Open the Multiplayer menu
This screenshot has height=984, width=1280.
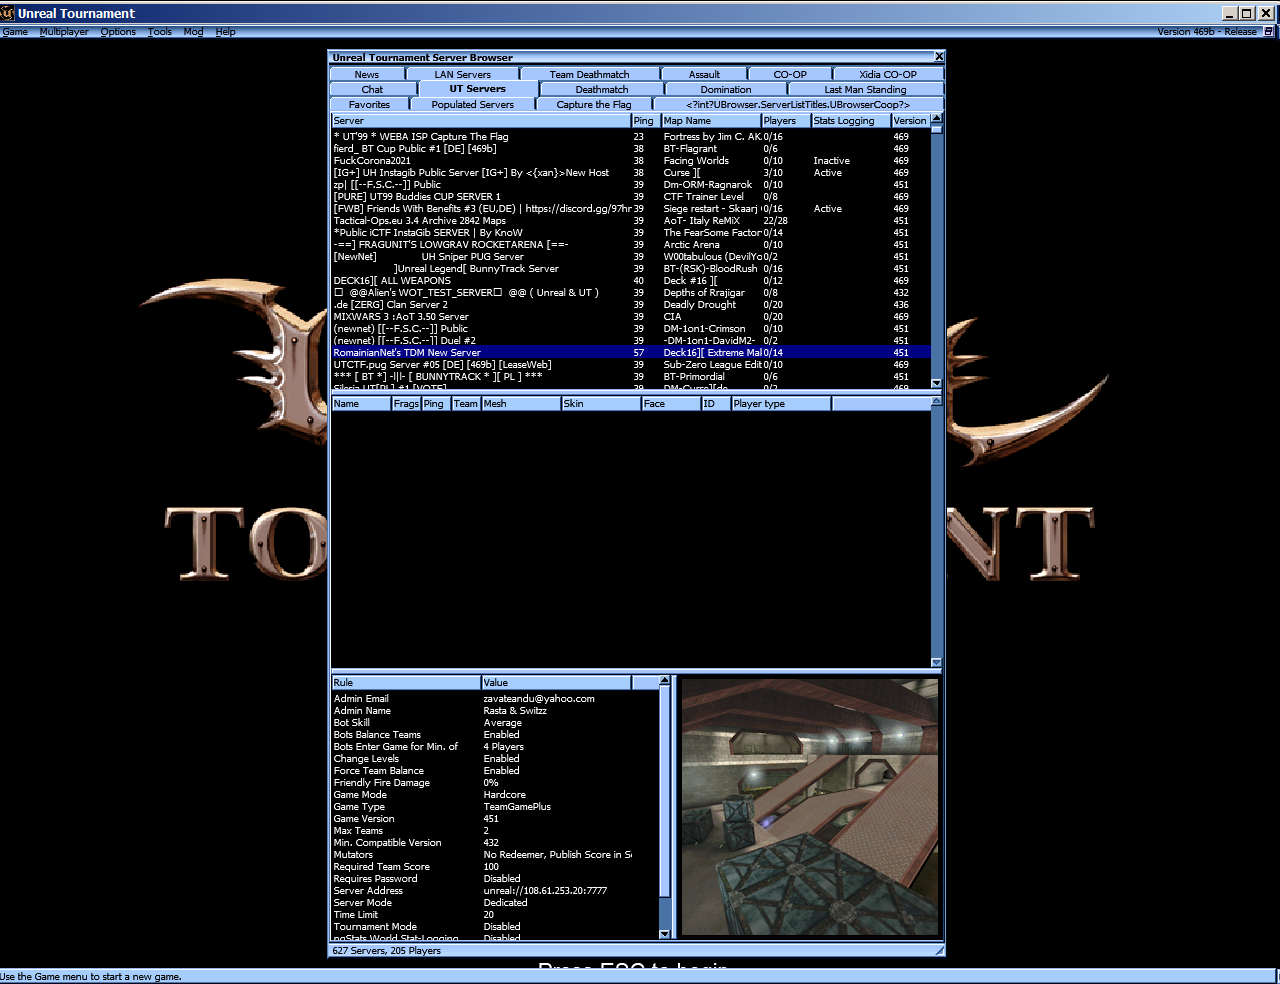[x=64, y=31]
